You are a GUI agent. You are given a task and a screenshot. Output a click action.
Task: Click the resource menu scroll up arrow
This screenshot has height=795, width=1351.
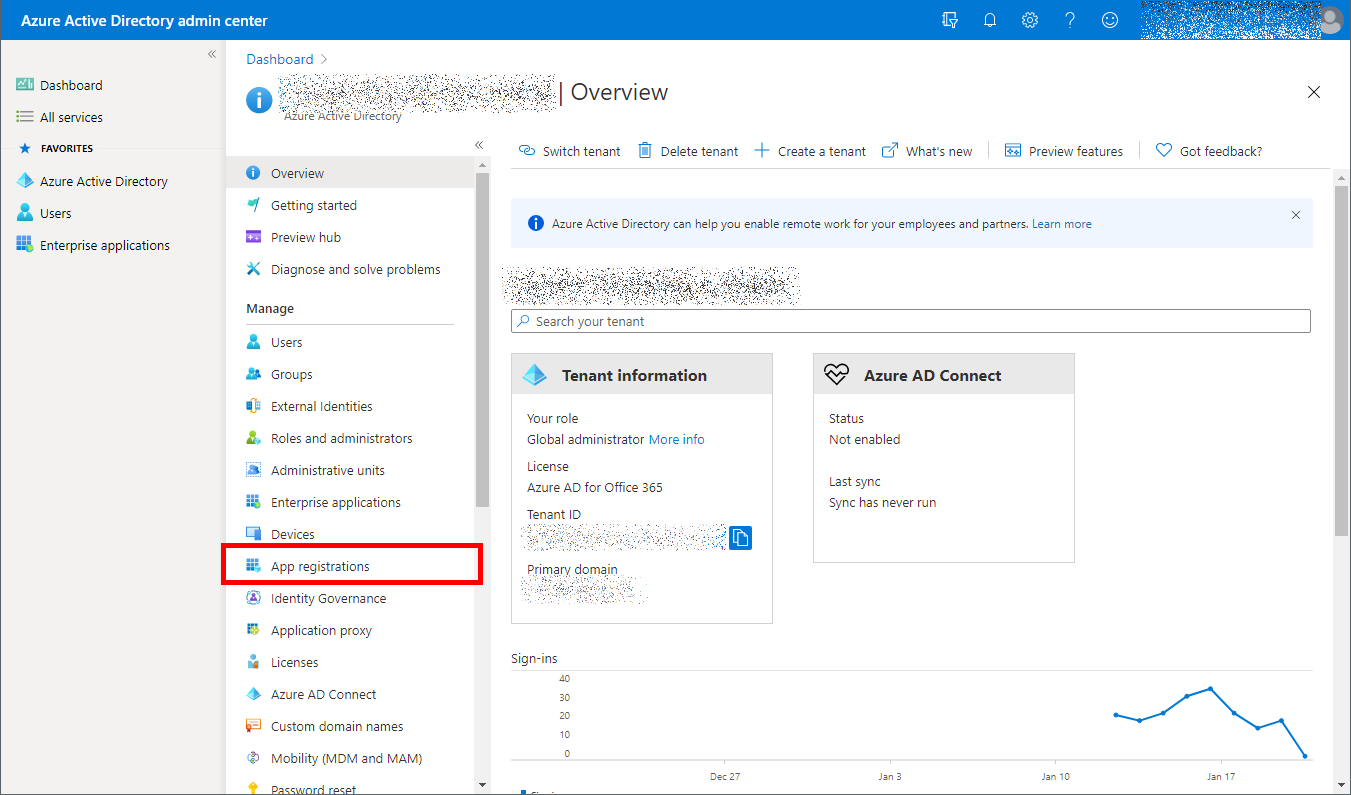click(483, 164)
